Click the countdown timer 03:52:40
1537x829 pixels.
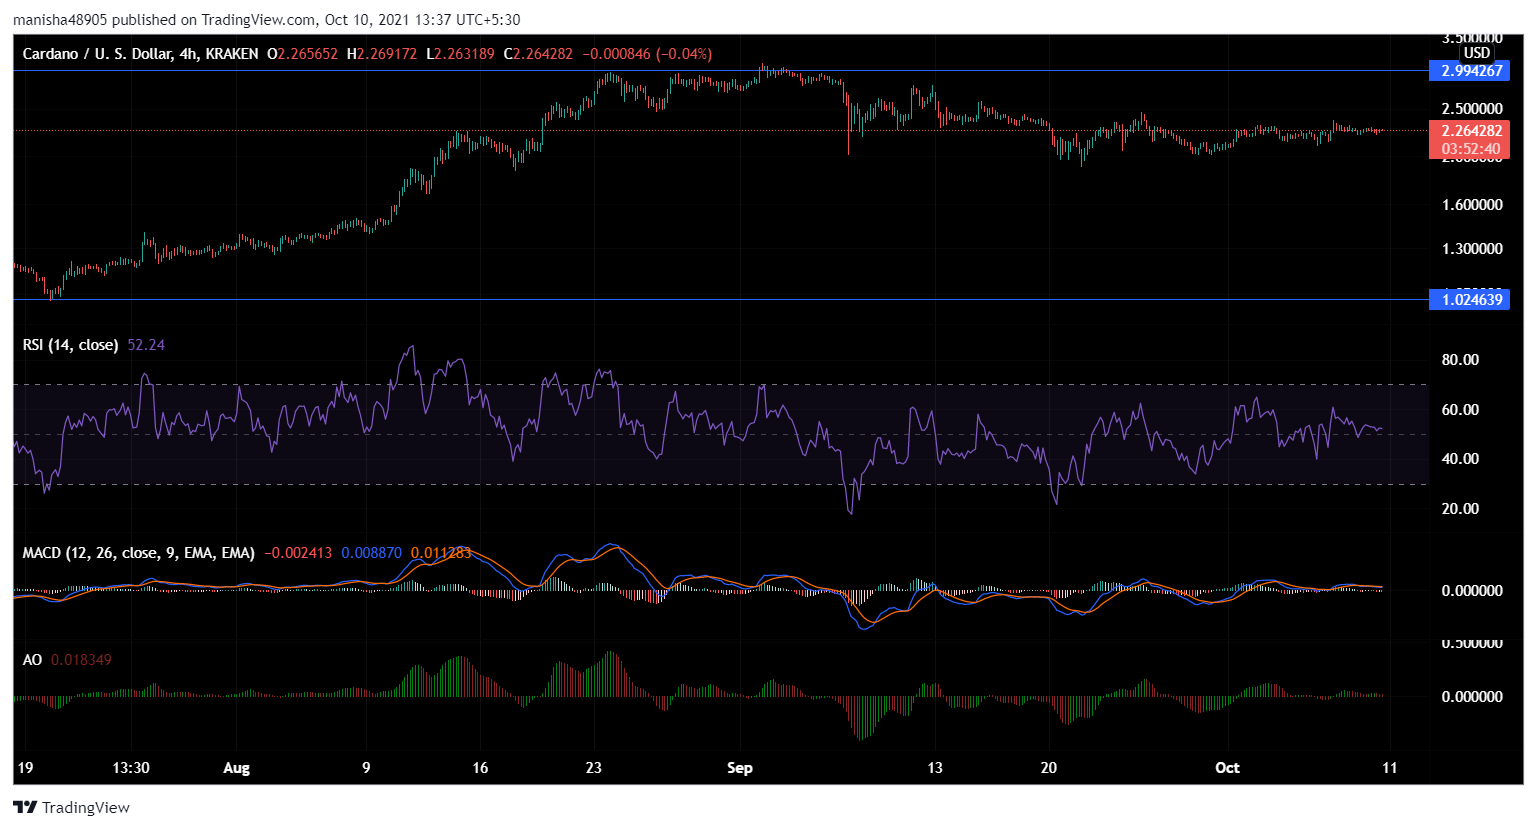(1470, 149)
